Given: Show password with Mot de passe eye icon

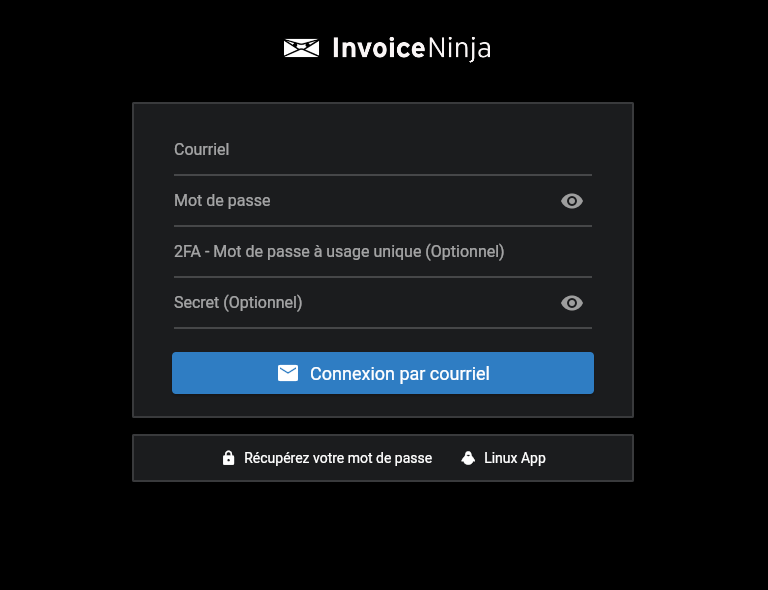Looking at the screenshot, I should [x=572, y=201].
